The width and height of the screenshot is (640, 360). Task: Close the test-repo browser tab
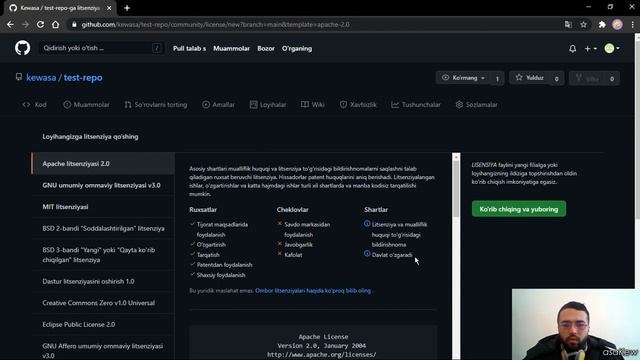pyautogui.click(x=109, y=8)
